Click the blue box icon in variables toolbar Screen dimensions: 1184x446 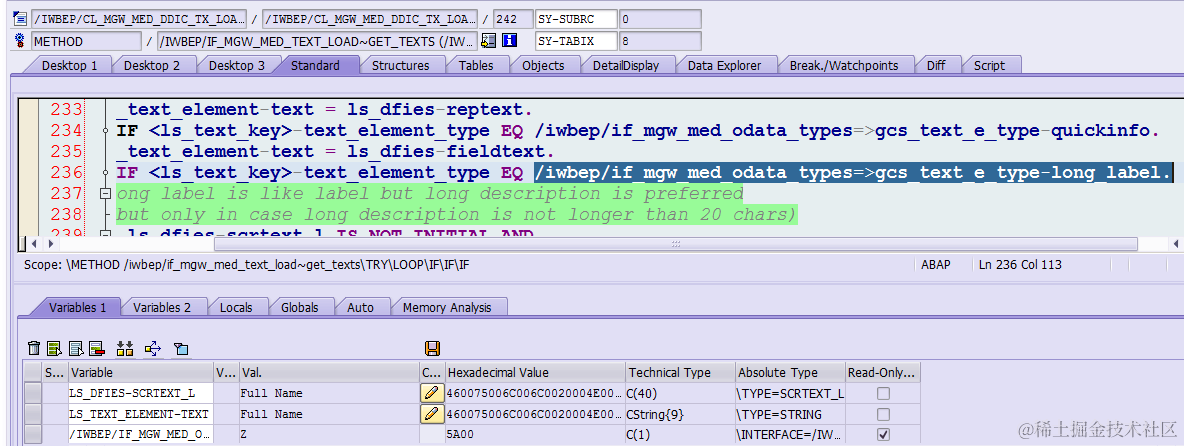pyautogui.click(x=181, y=348)
